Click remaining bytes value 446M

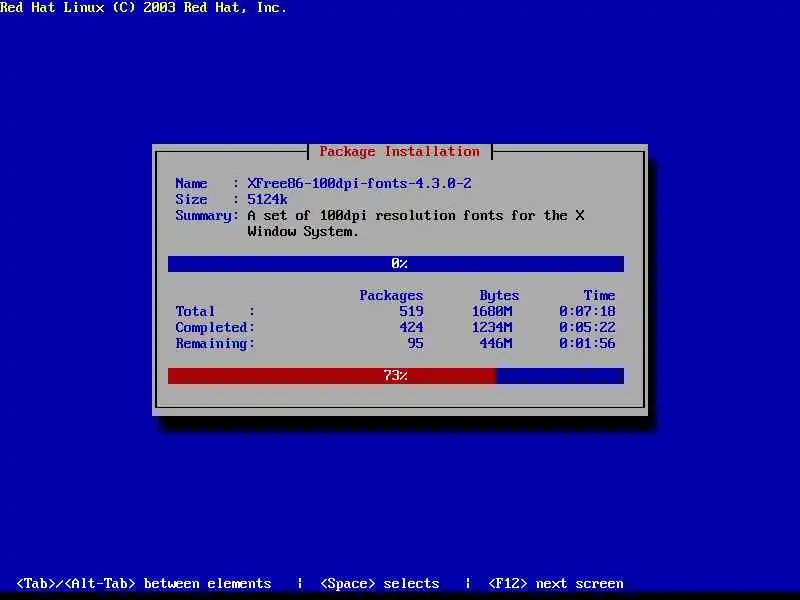pyautogui.click(x=496, y=343)
